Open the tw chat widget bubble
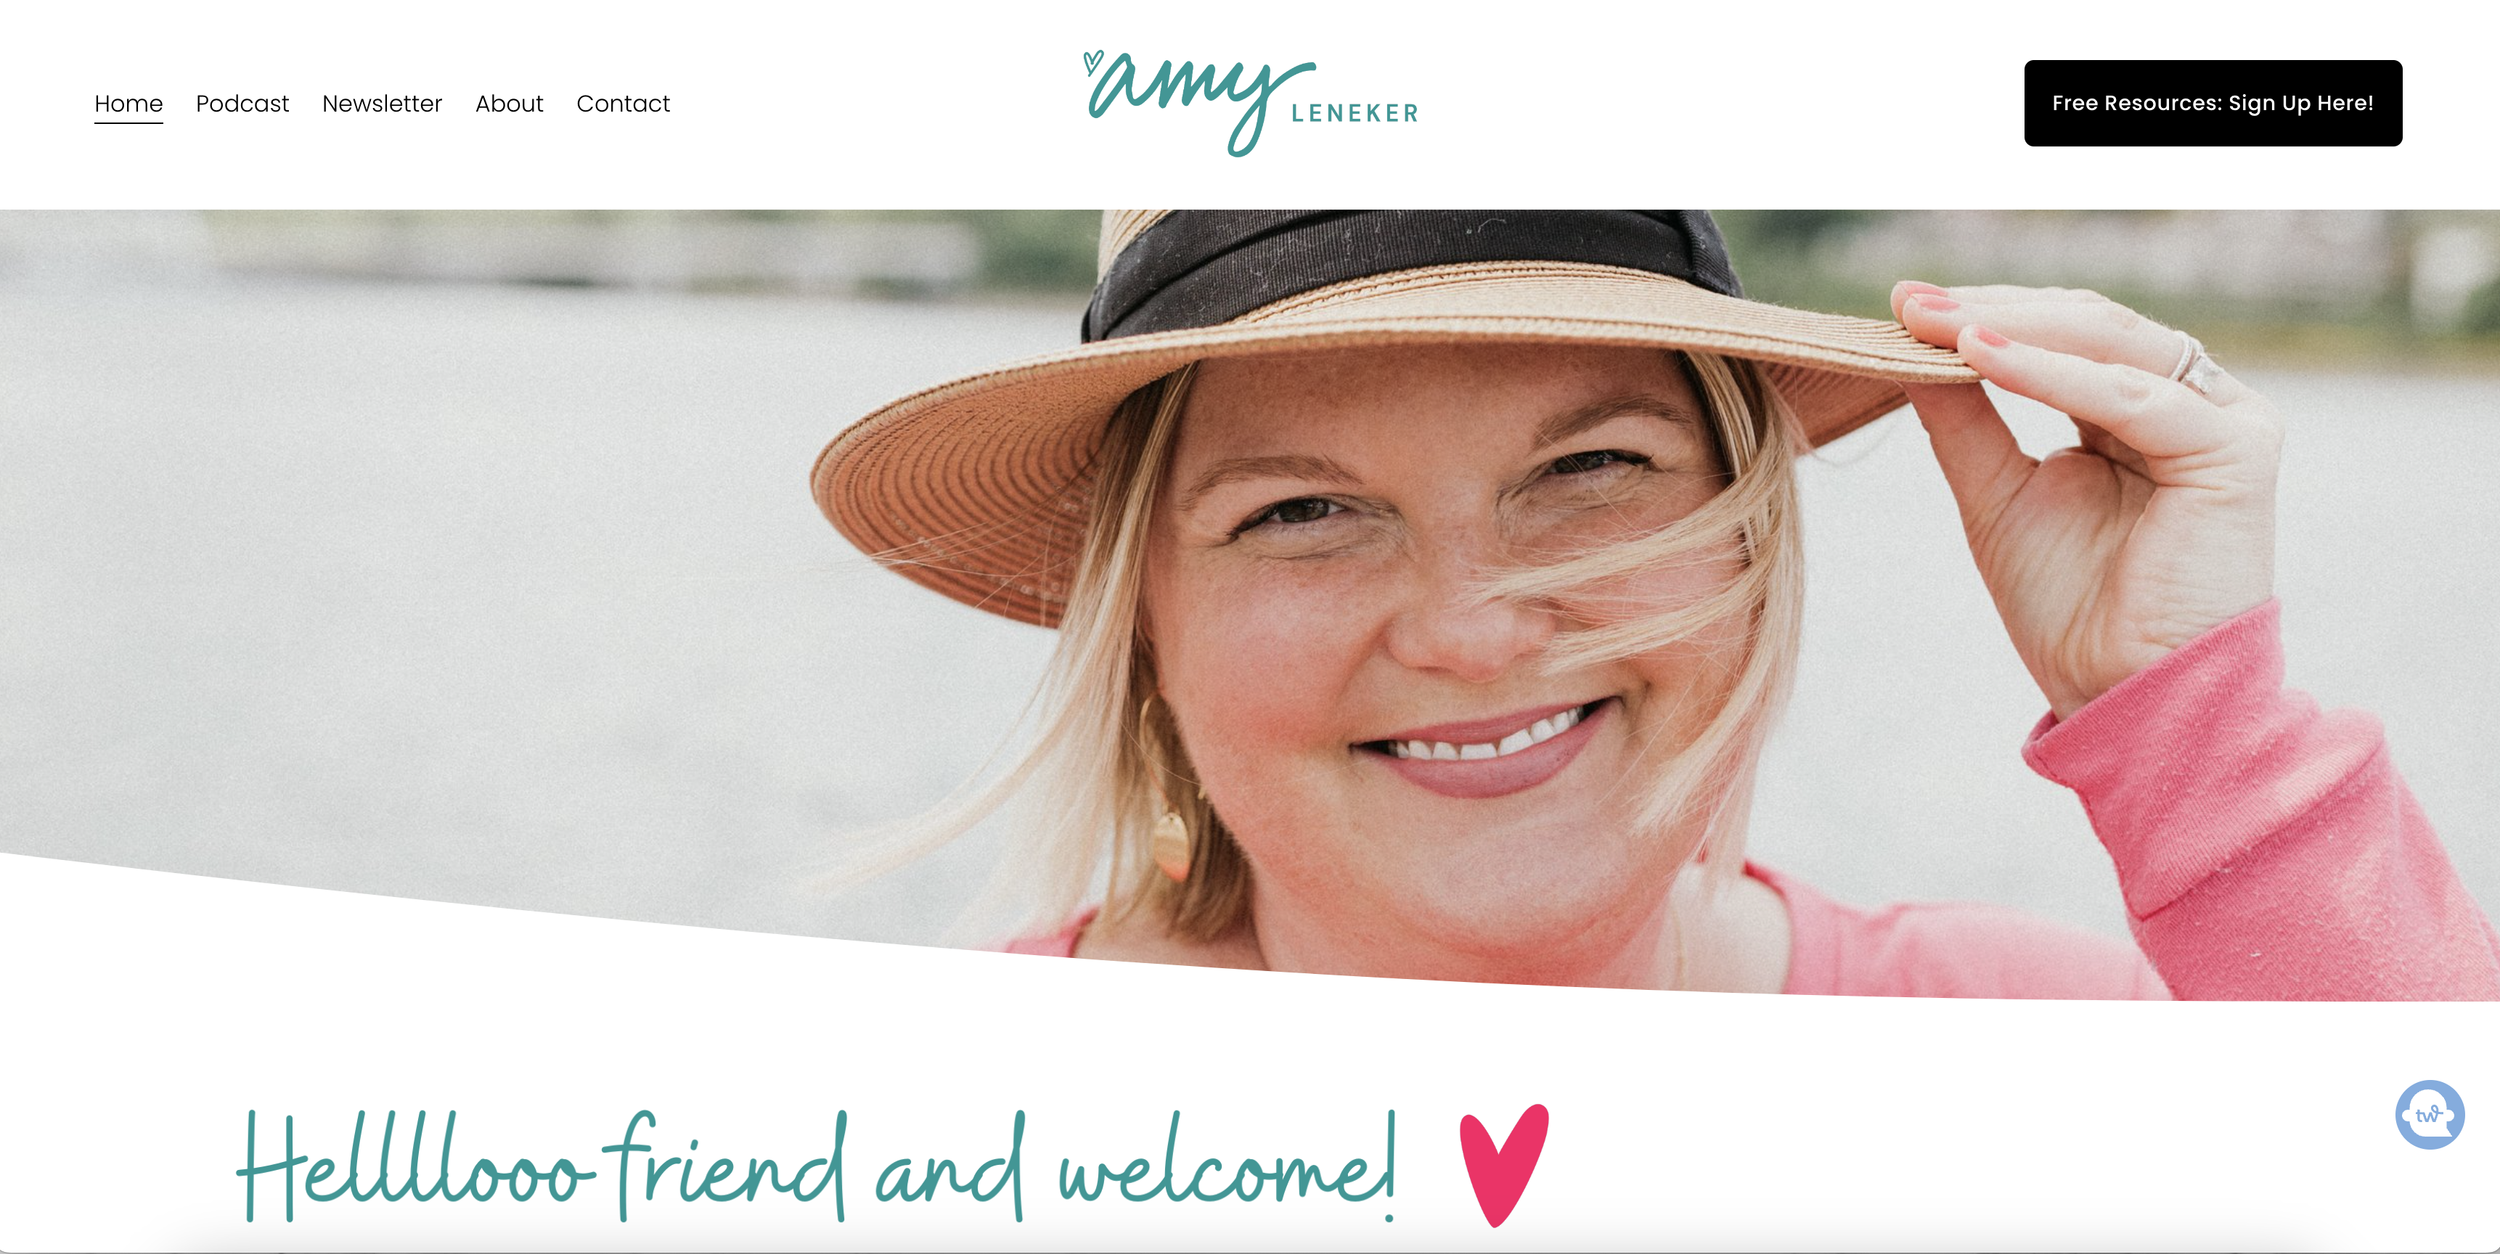2500x1254 pixels. (2429, 1115)
